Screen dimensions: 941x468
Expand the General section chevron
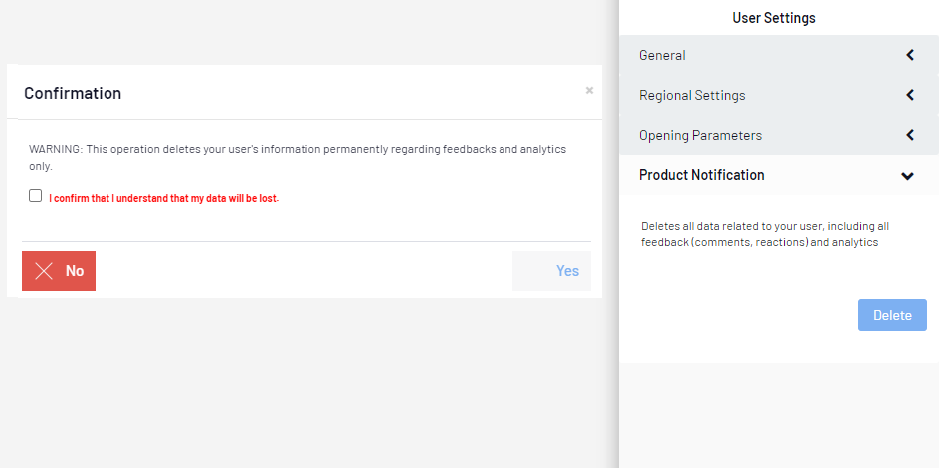coord(909,56)
